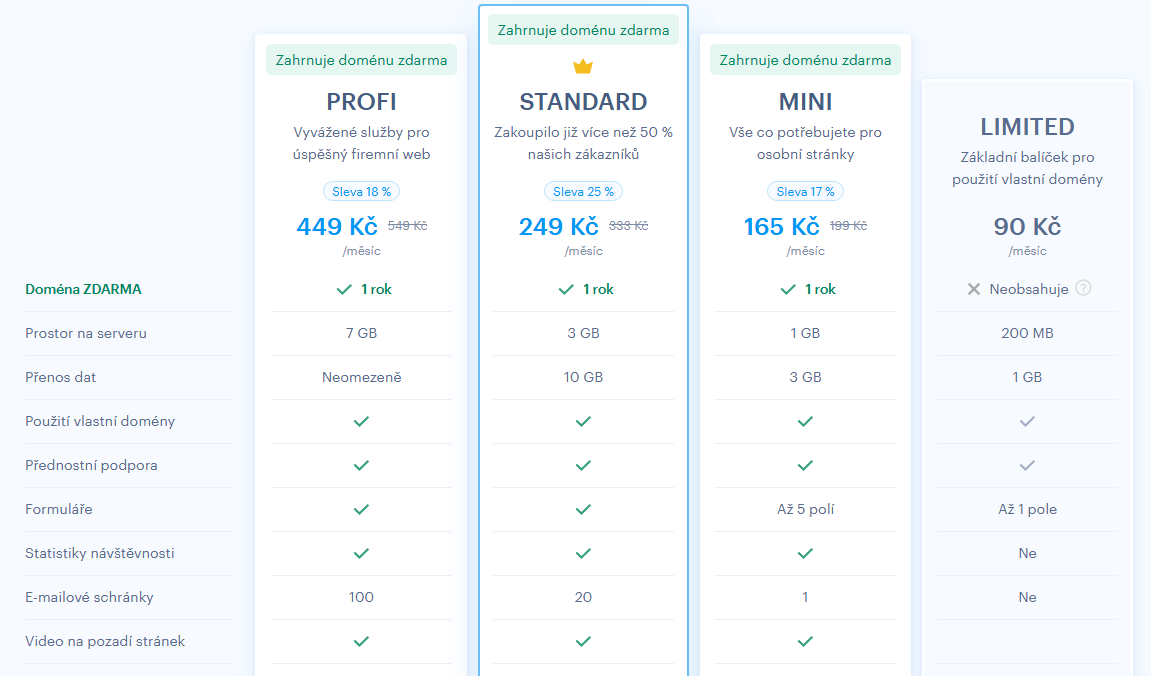Choose the MINI plan title
Image resolution: width=1151 pixels, height=676 pixels.
coord(805,102)
